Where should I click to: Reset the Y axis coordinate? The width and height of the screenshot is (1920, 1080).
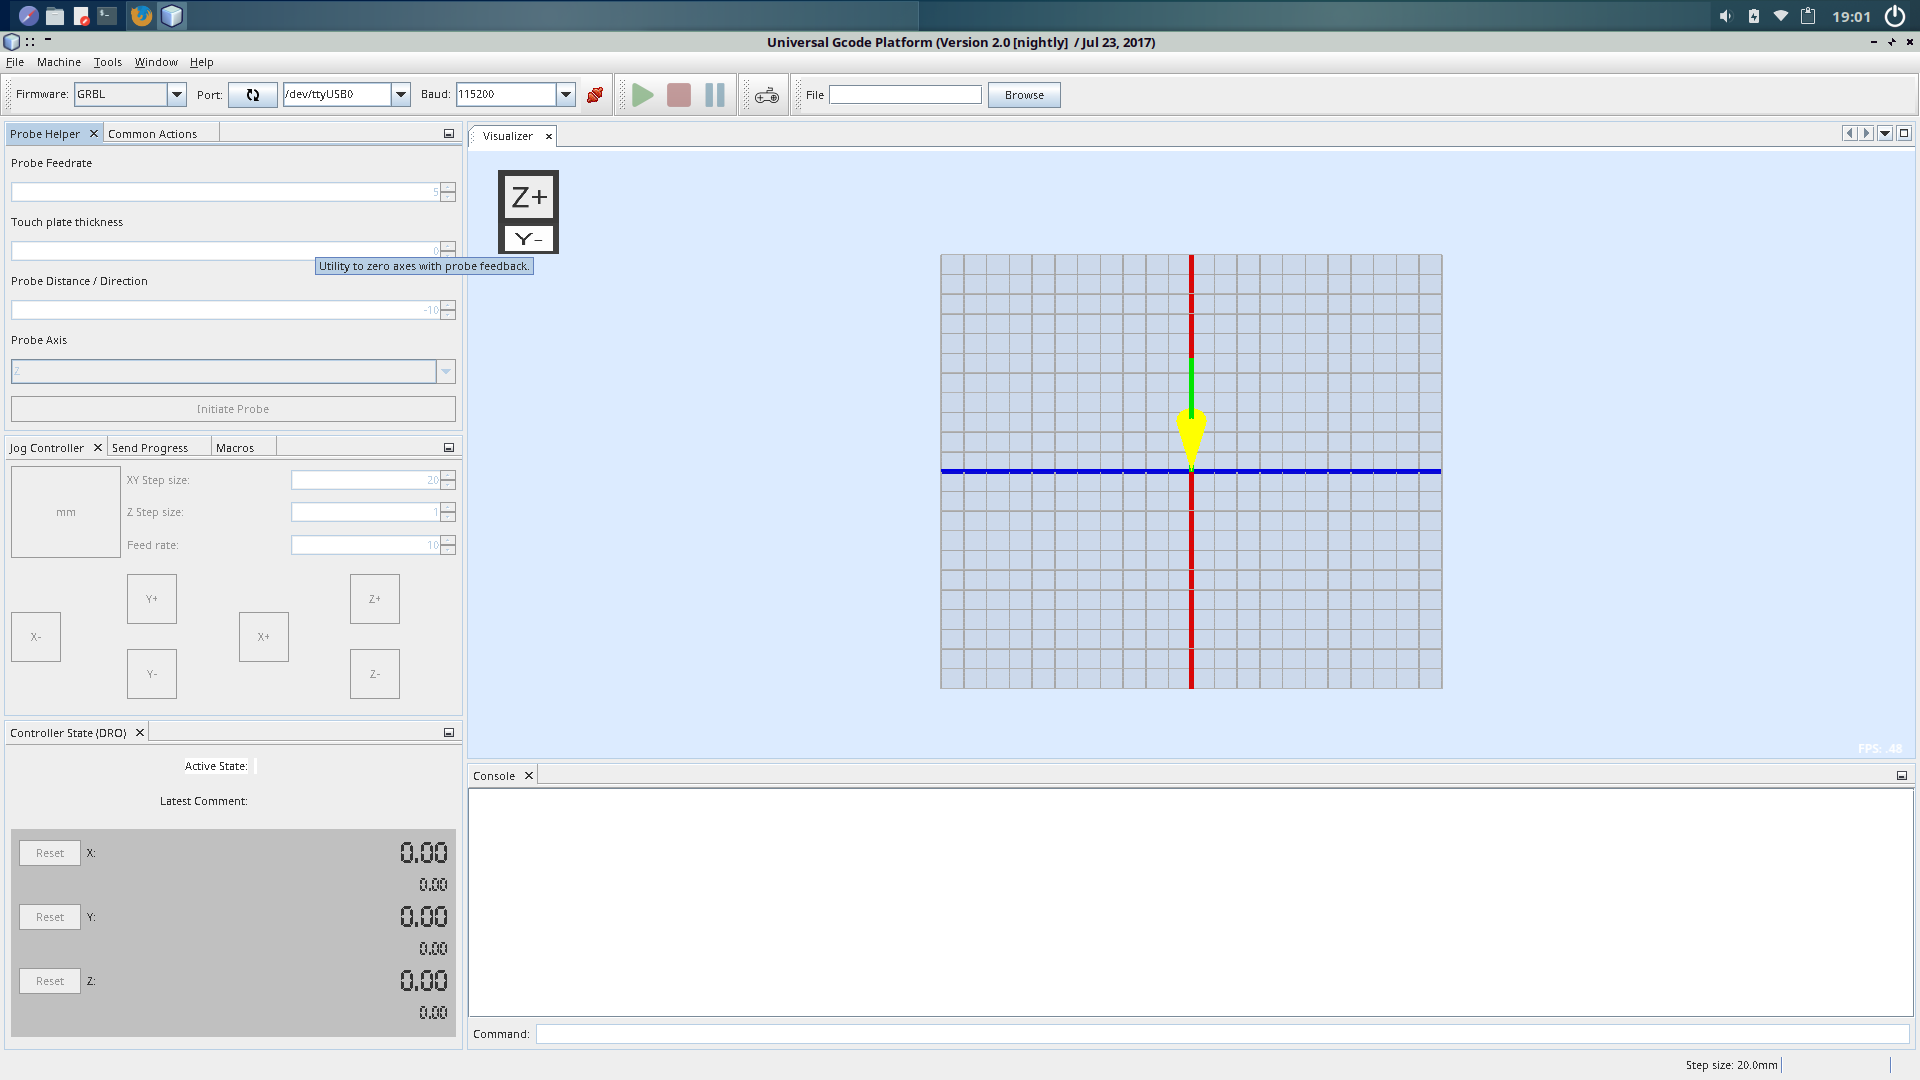point(50,917)
